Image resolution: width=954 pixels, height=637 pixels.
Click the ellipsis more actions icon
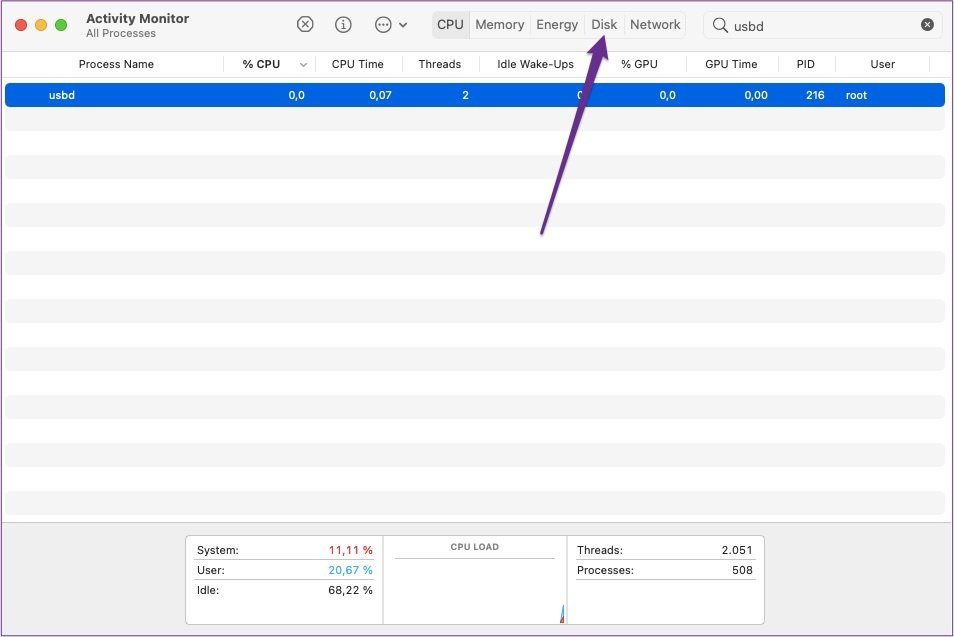383,25
